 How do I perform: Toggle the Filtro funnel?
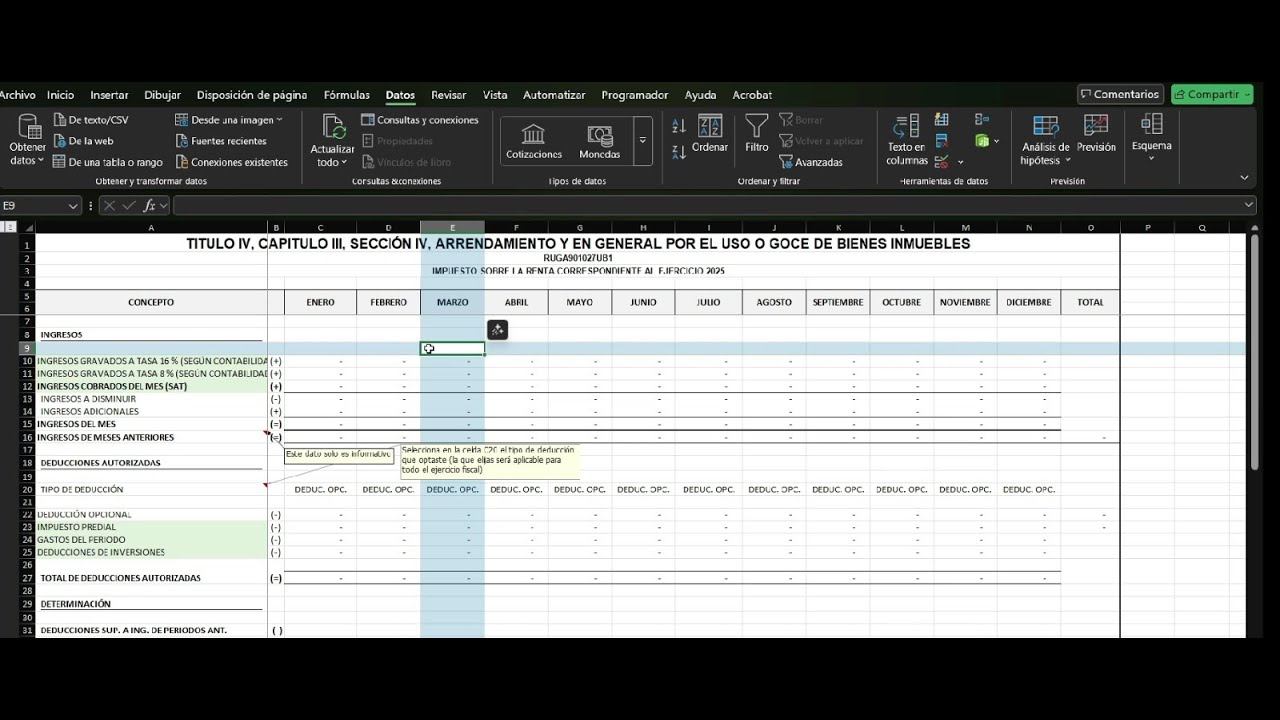click(x=757, y=134)
